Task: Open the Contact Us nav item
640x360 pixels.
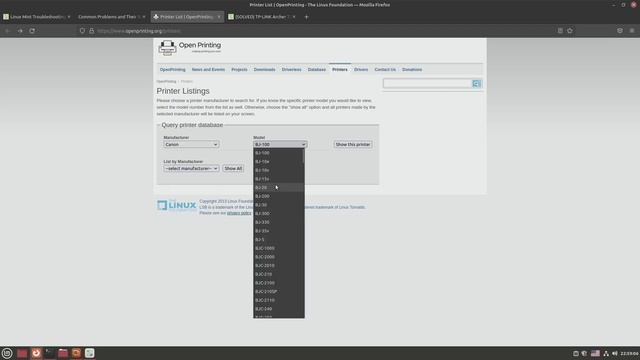Action: pos(385,70)
